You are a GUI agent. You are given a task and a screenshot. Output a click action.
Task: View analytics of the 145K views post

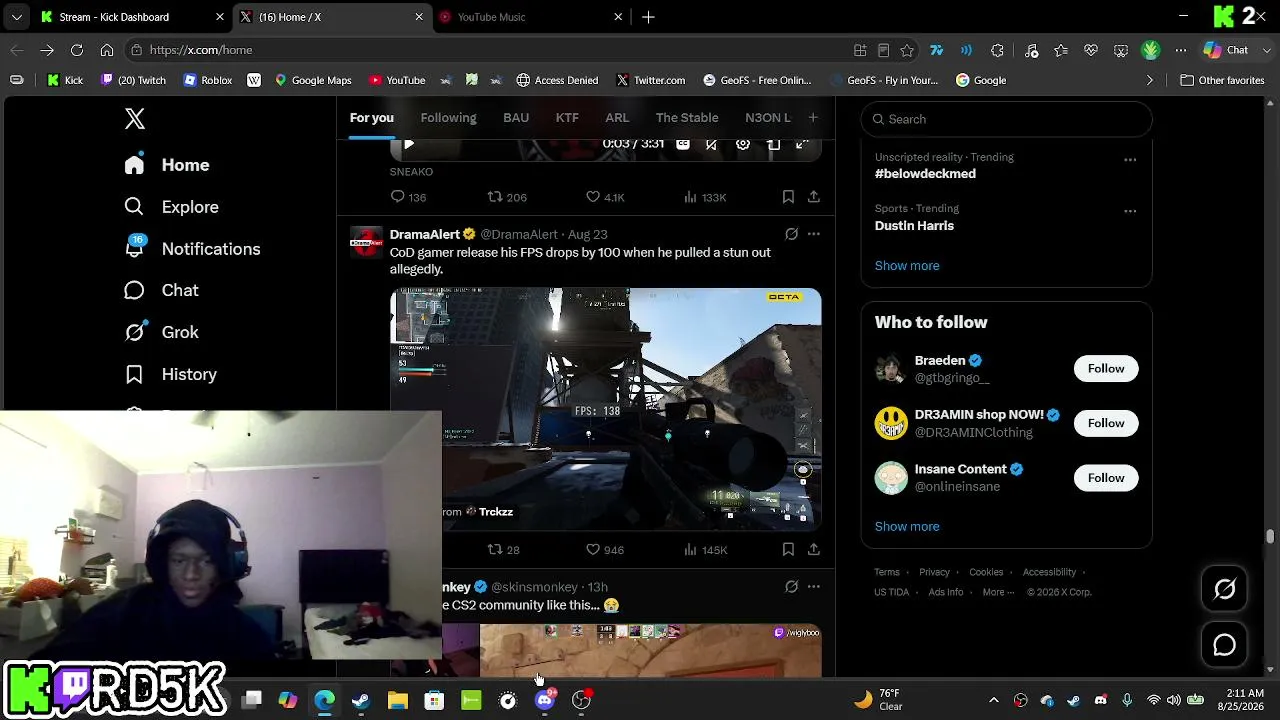point(705,549)
